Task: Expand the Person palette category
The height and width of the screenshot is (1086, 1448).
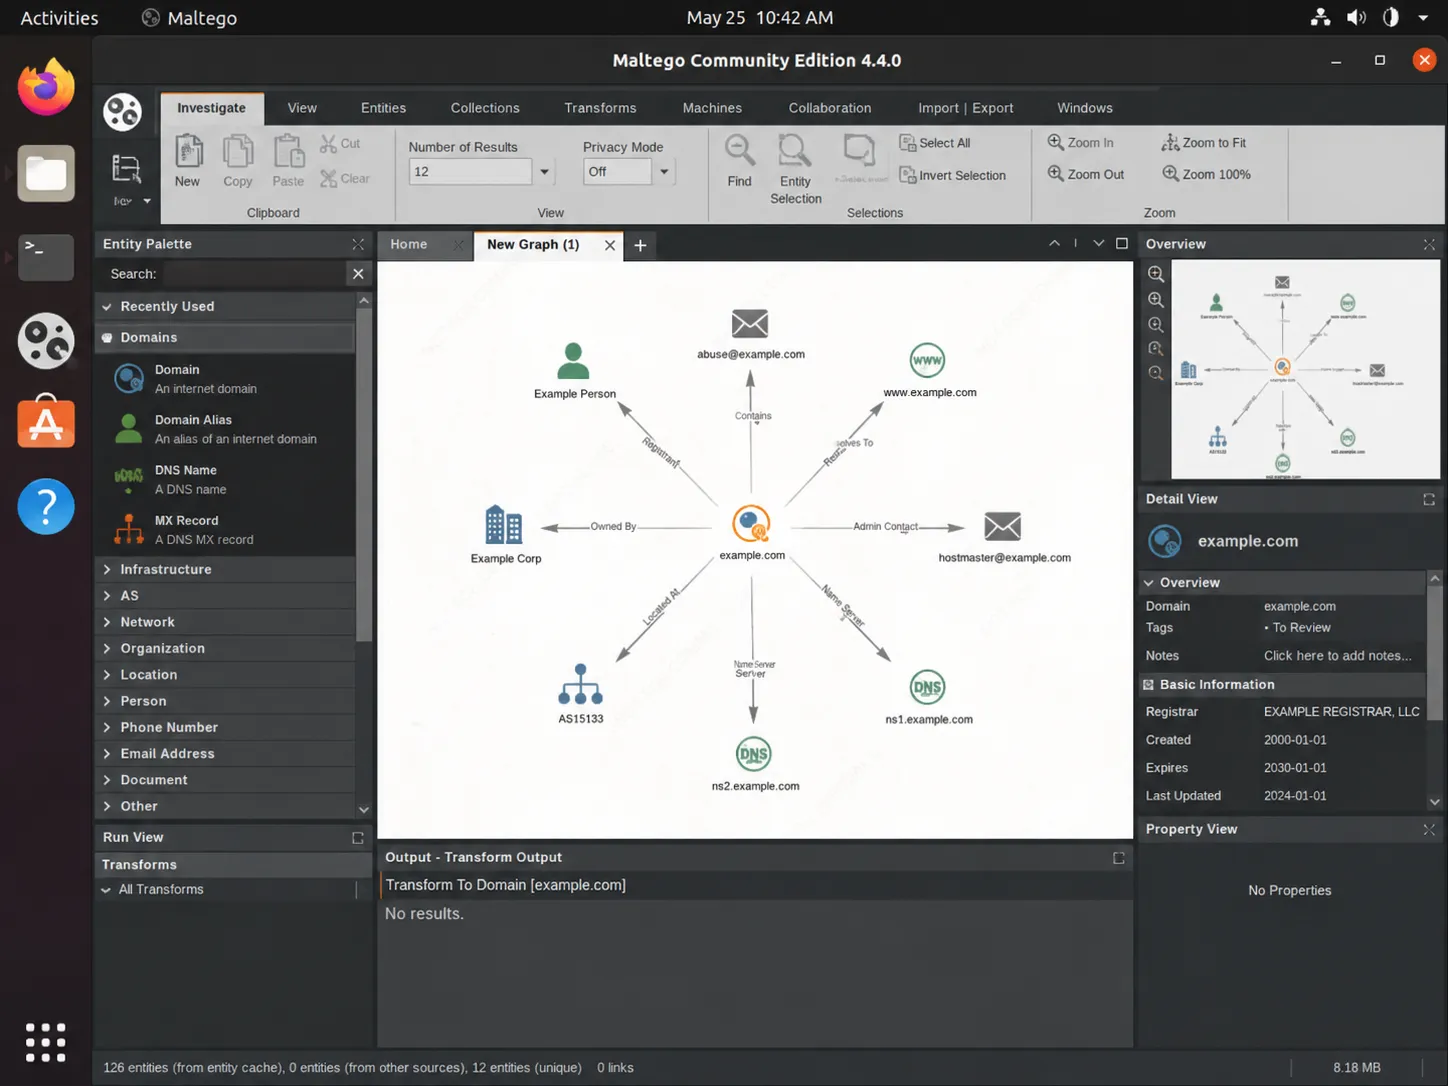Action: [x=107, y=701]
